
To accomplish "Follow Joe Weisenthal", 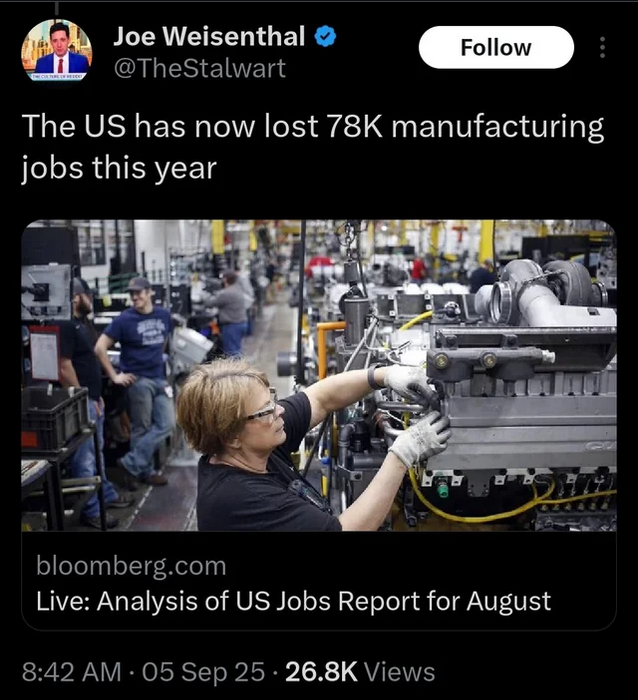I will coord(496,47).
